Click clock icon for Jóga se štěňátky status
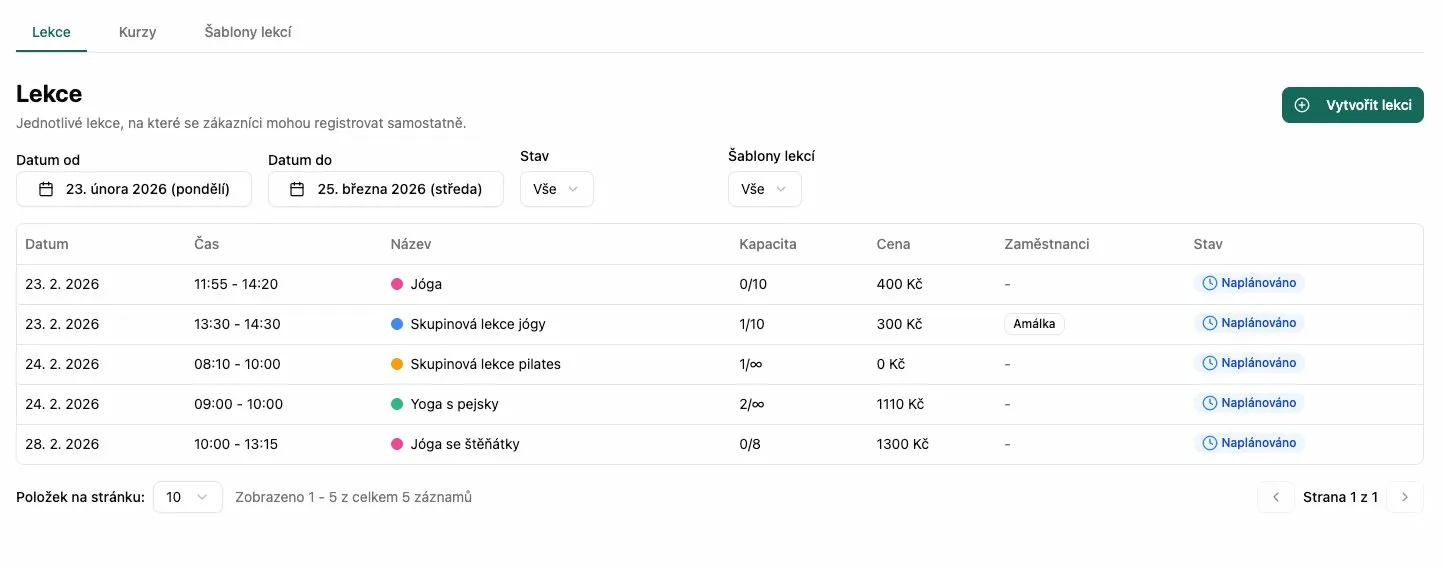This screenshot has height=568, width=1443. (x=1209, y=443)
